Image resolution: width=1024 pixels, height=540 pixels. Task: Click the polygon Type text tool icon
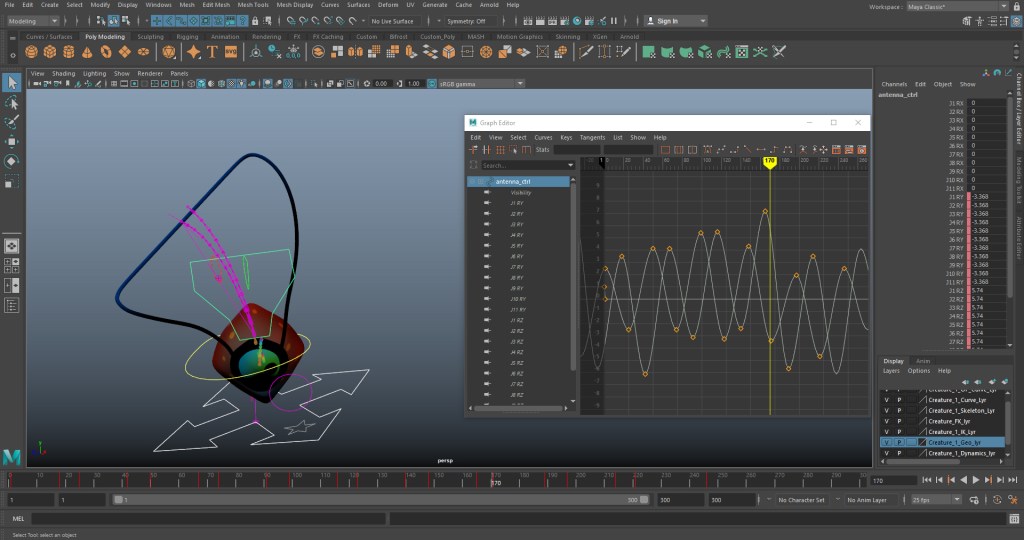tap(212, 52)
